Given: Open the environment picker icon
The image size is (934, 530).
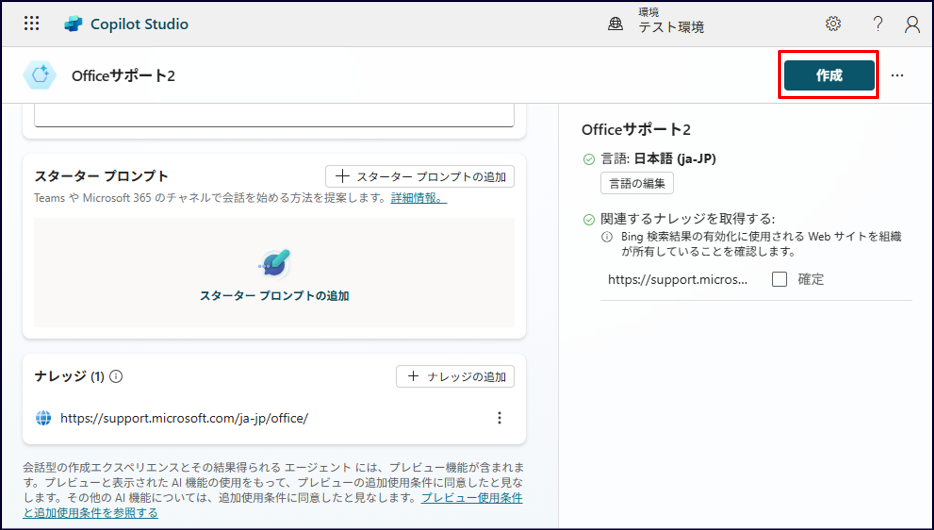Looking at the screenshot, I should coord(615,23).
